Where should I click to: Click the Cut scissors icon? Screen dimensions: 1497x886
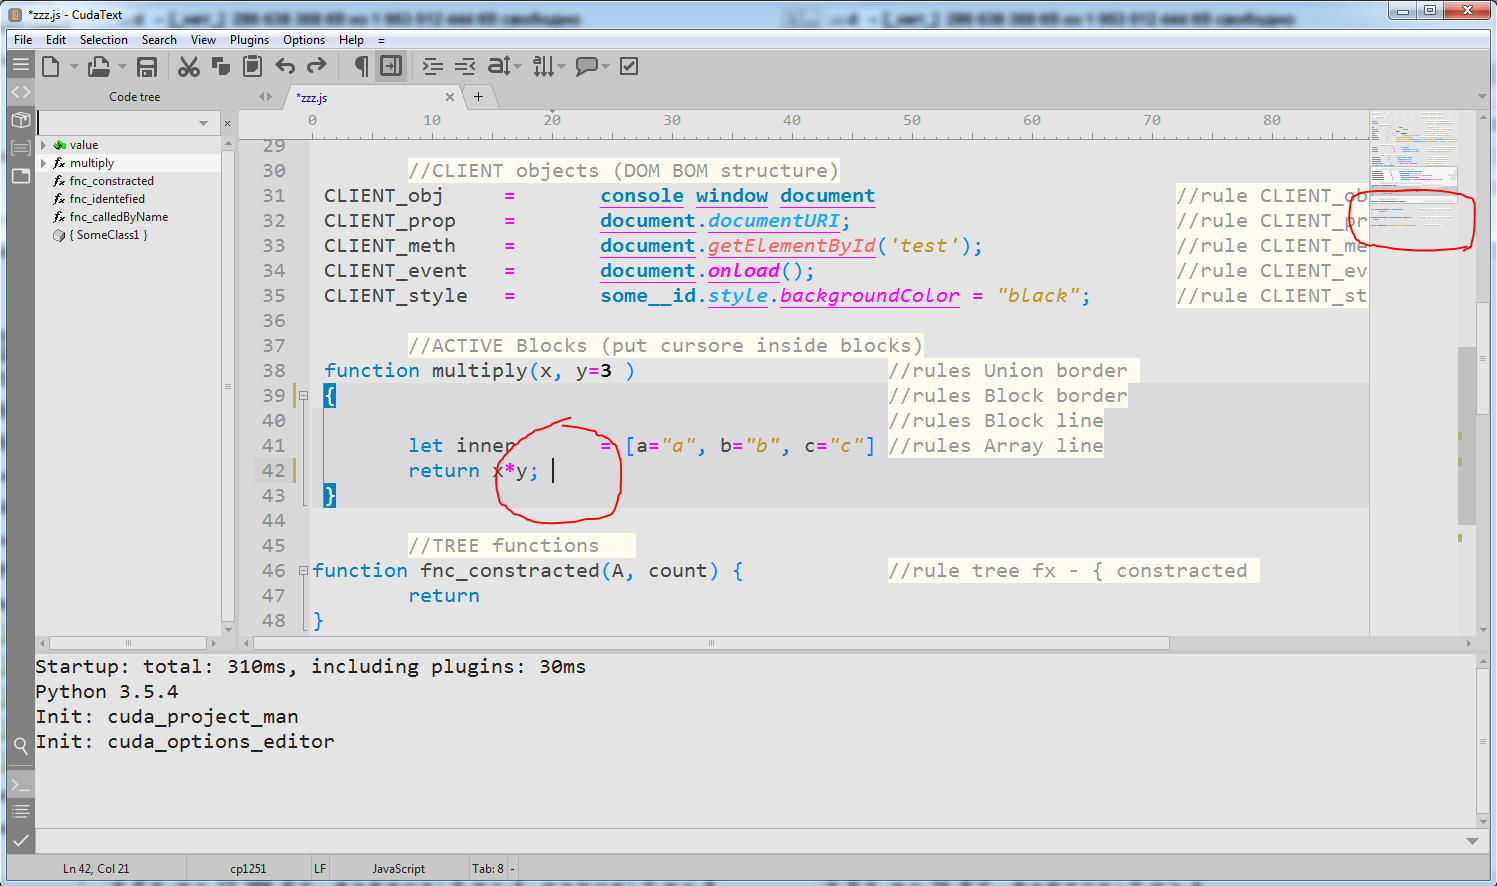[188, 67]
